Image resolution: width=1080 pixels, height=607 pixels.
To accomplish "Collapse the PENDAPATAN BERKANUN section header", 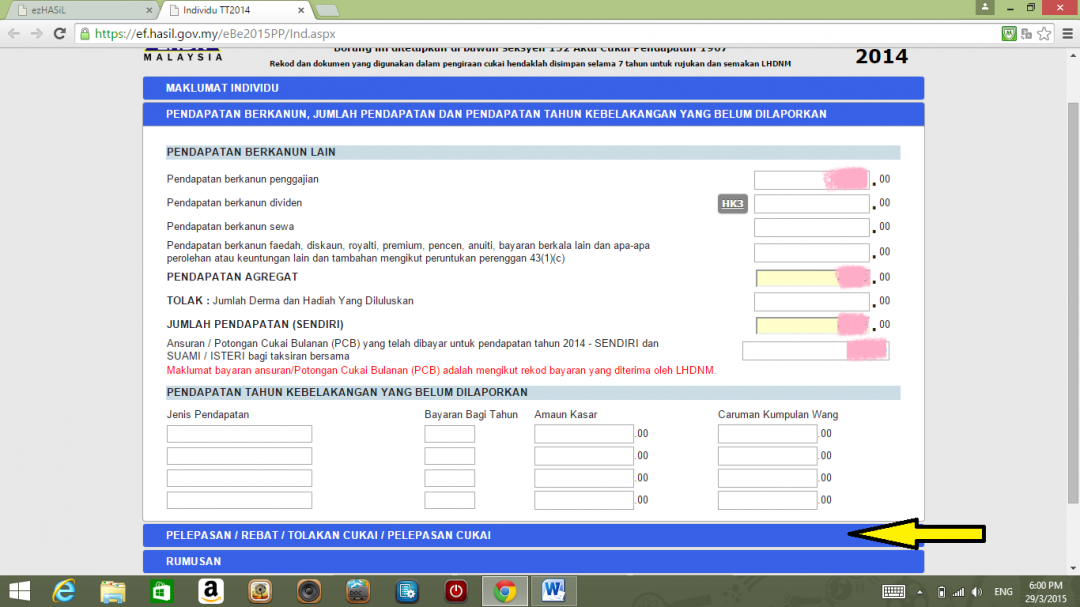I will pos(533,114).
